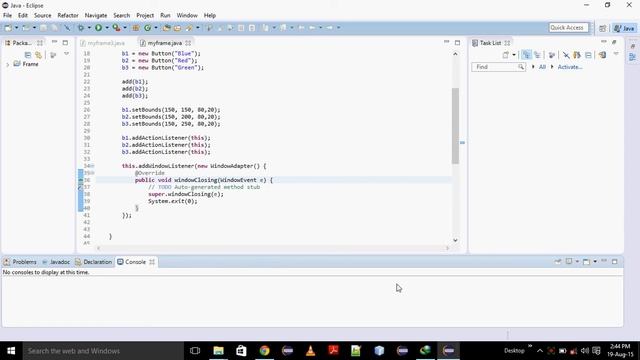640x360 pixels.
Task: Run the program with green play icon
Action: (x=98, y=28)
